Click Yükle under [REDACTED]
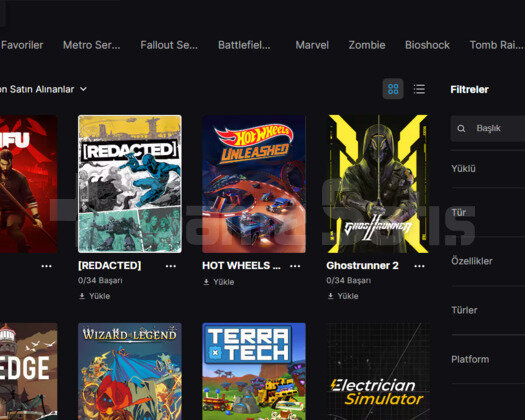 click(99, 296)
